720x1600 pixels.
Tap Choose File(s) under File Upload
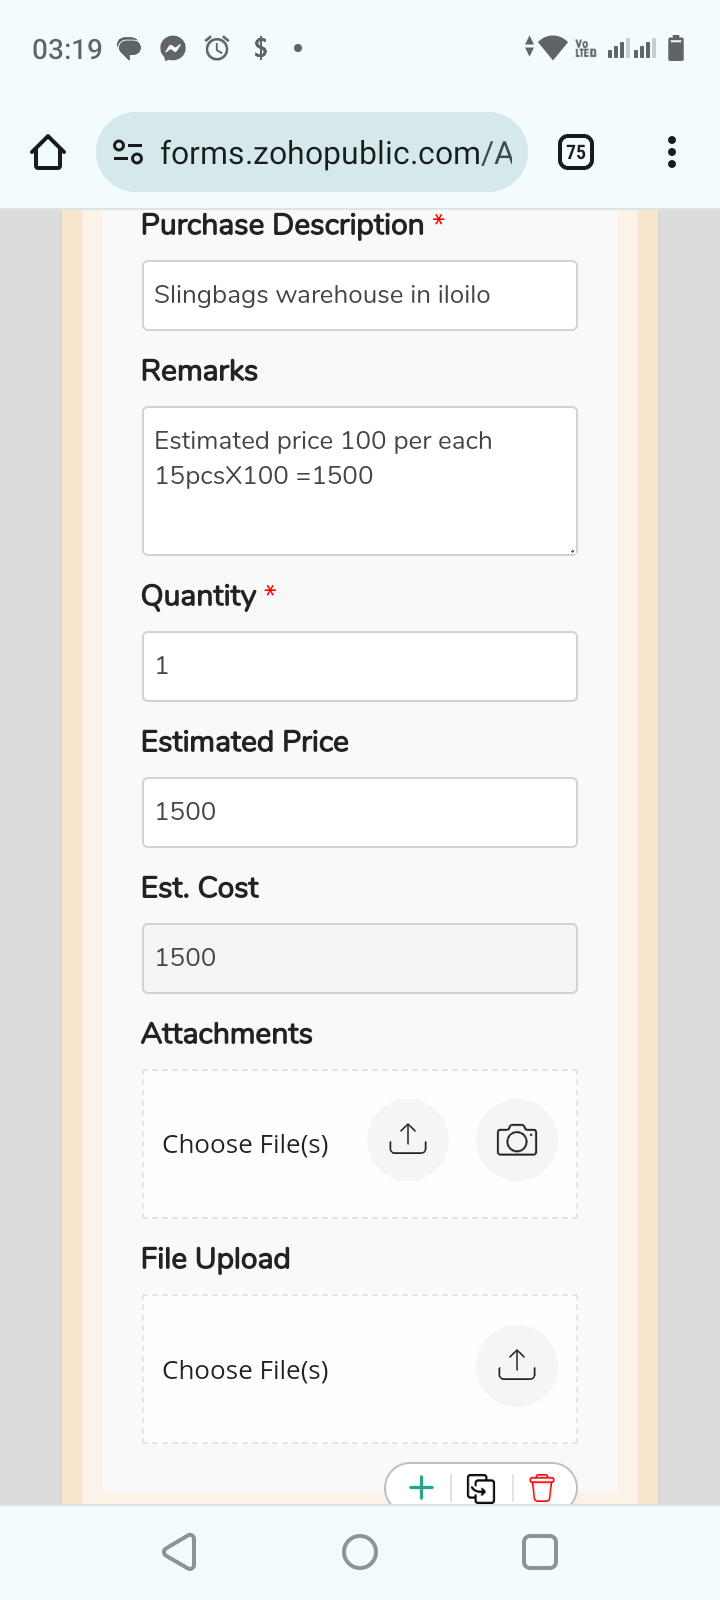[246, 1370]
